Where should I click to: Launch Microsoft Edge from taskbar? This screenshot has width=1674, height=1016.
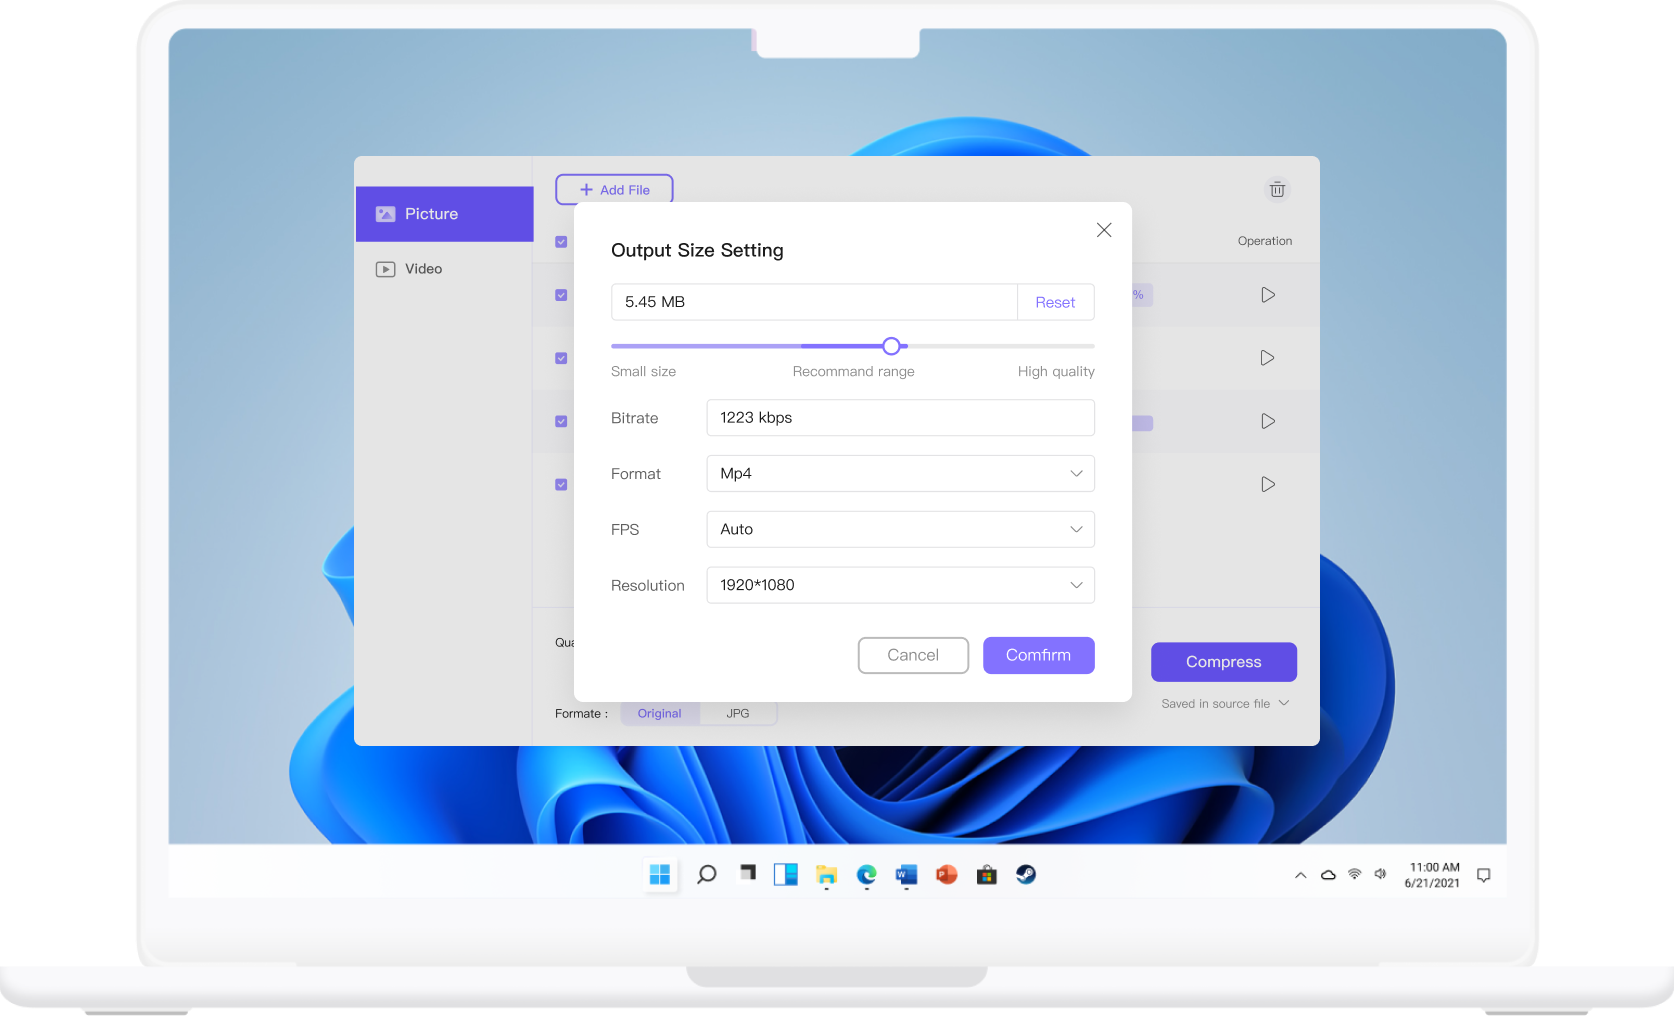coord(866,875)
